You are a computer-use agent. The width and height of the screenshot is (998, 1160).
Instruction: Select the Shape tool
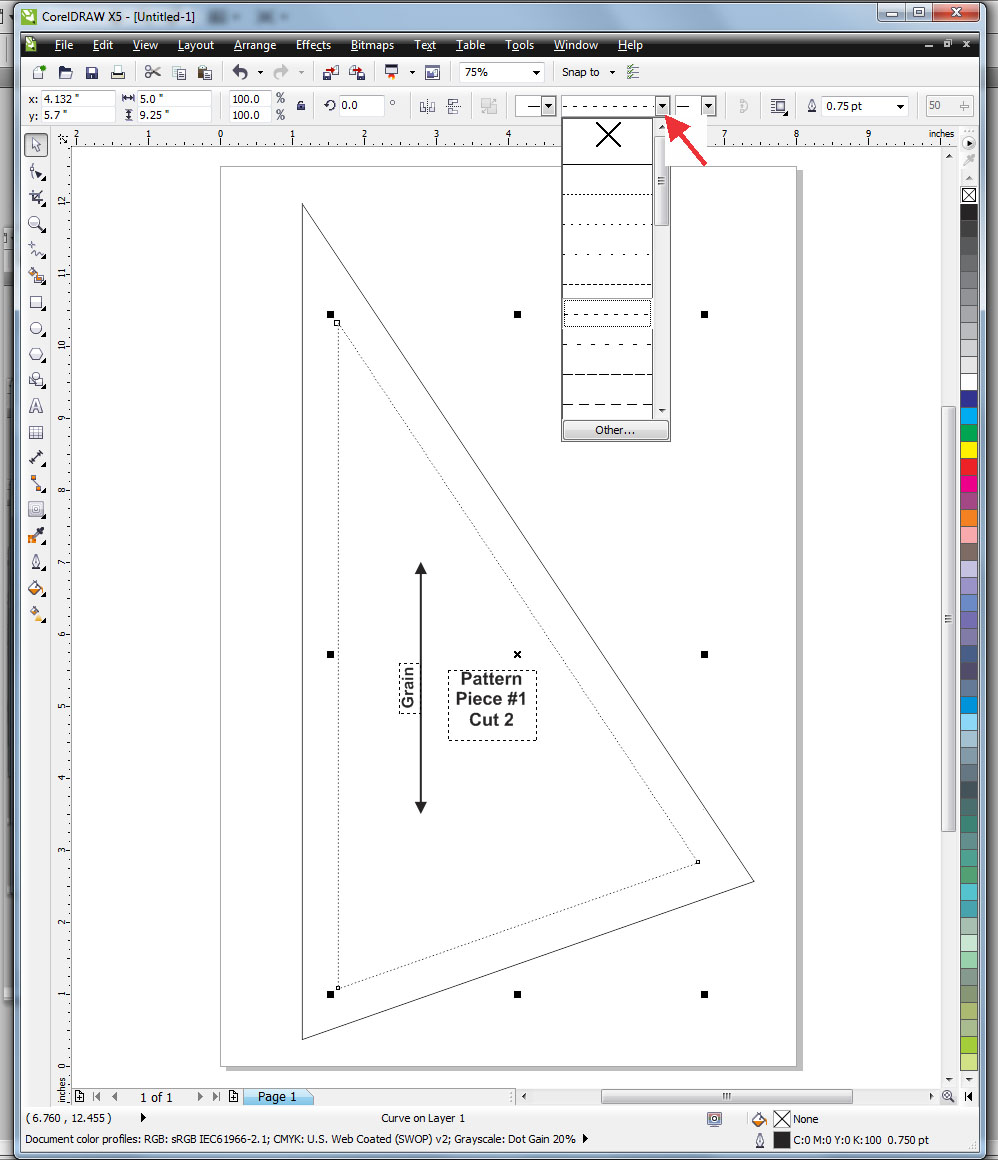tap(36, 170)
